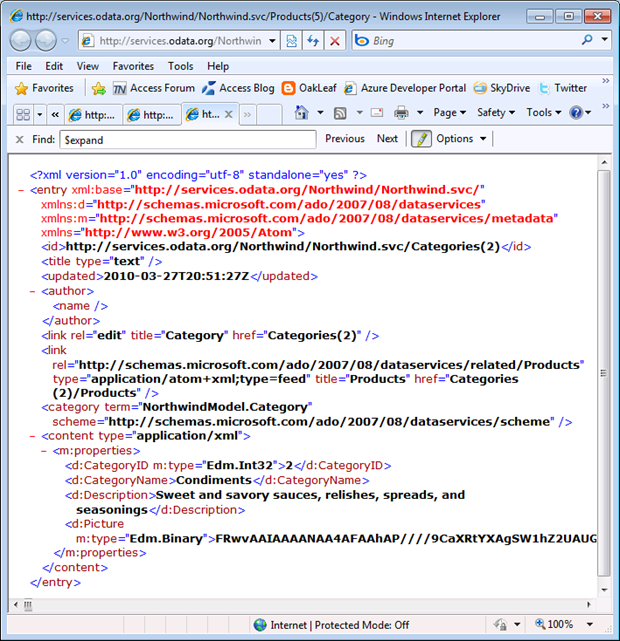620x641 pixels.
Task: Open the Print dropdown arrow
Action: pos(420,112)
